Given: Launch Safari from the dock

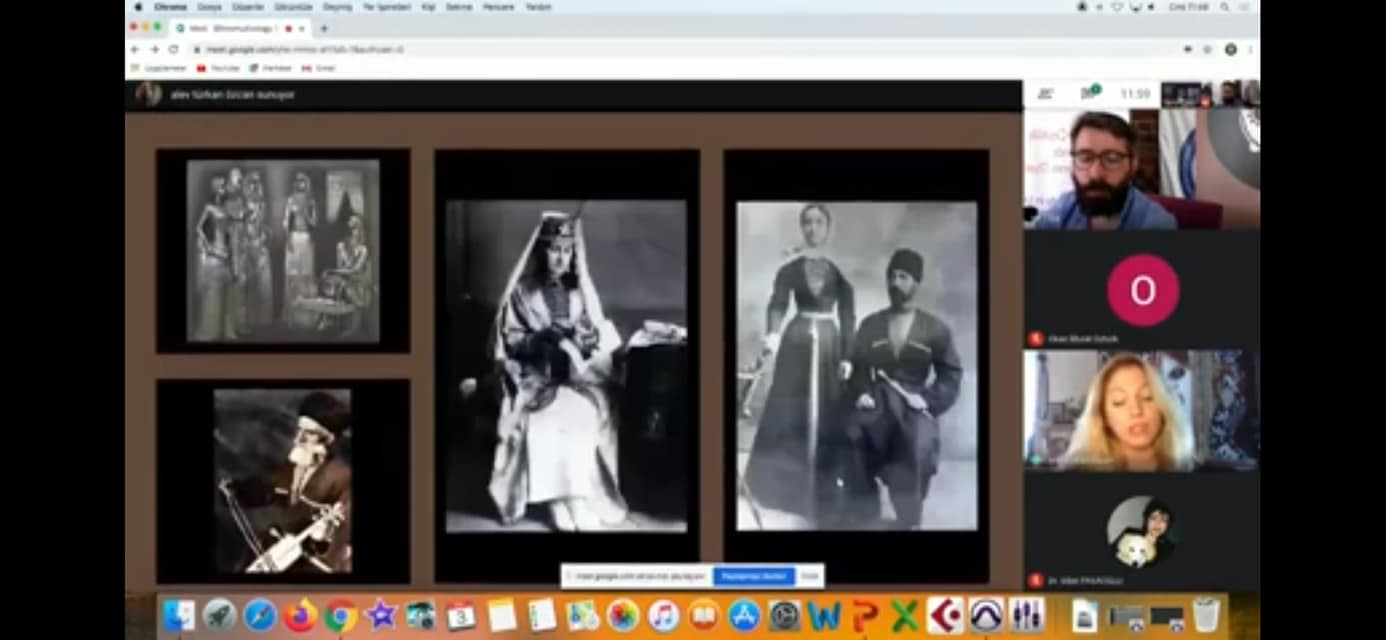Looking at the screenshot, I should pyautogui.click(x=260, y=615).
